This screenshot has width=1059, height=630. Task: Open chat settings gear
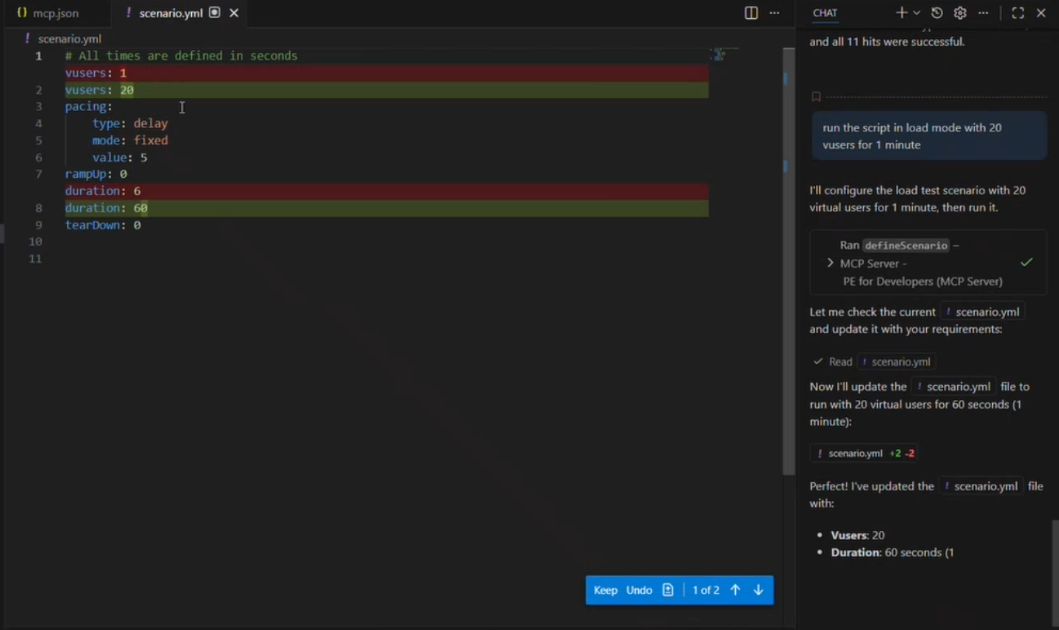[960, 13]
